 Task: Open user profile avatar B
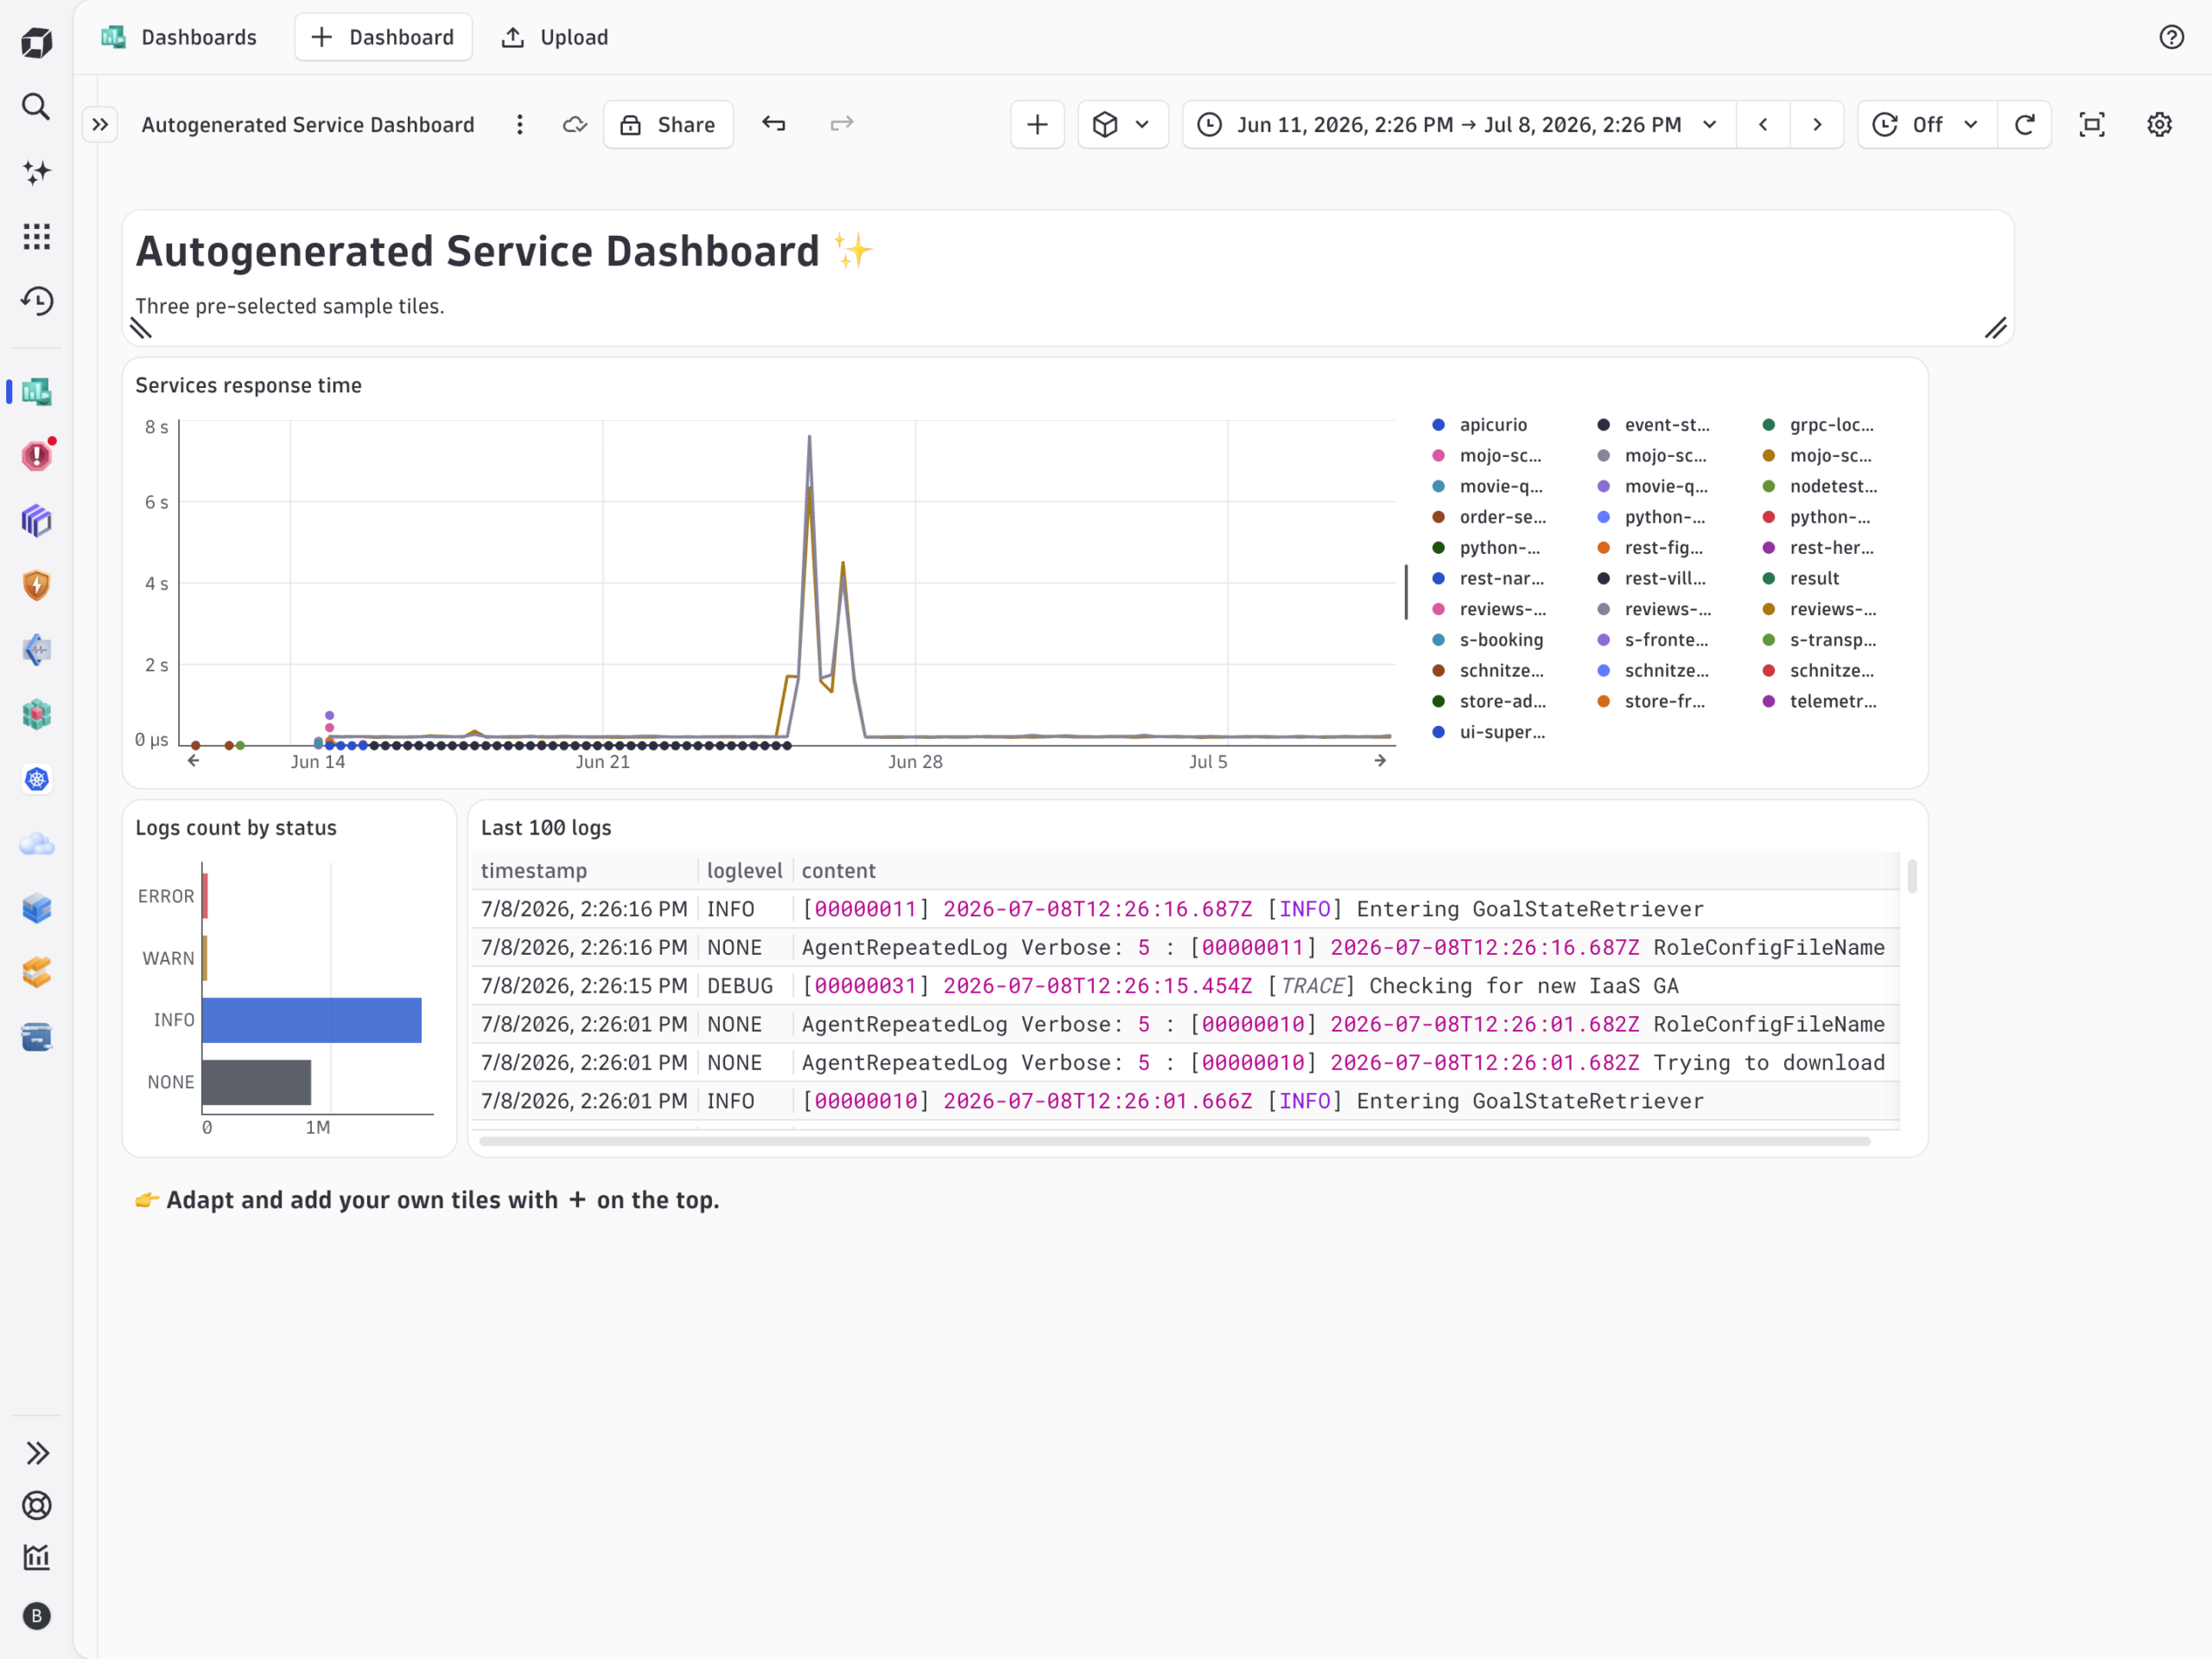coord(37,1616)
